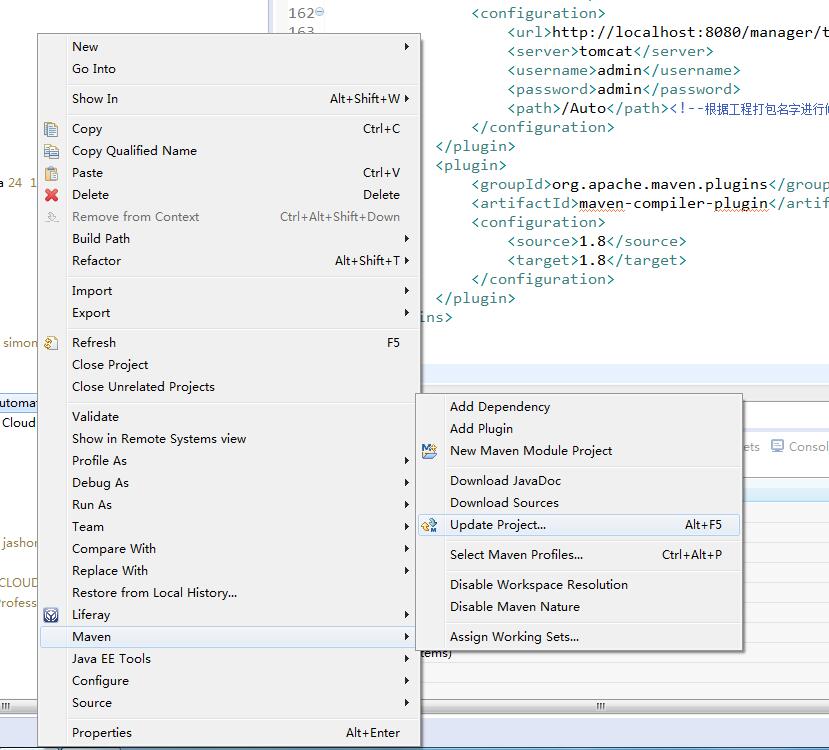Screen dimensions: 829x750
Task: Click the maven-compiler-plugin artifactId text
Action: (x=673, y=203)
